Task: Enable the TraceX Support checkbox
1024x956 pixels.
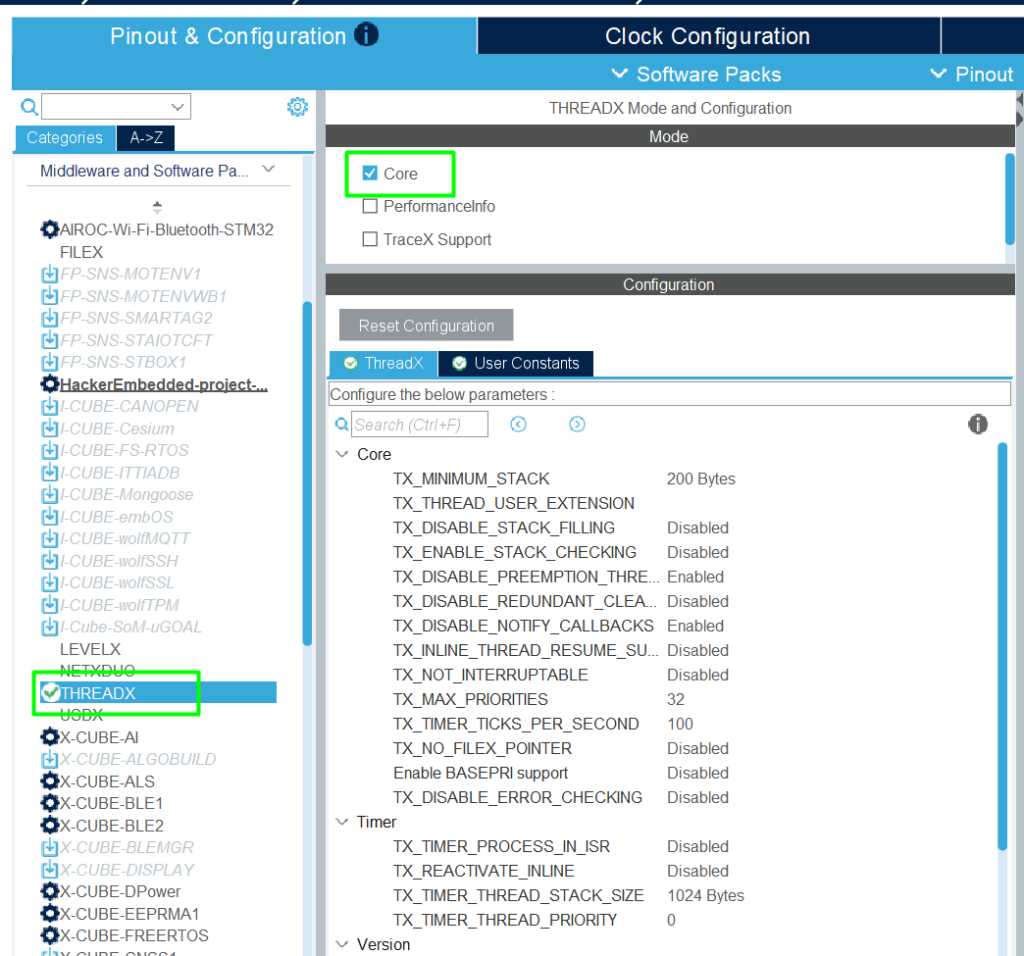Action: point(370,240)
